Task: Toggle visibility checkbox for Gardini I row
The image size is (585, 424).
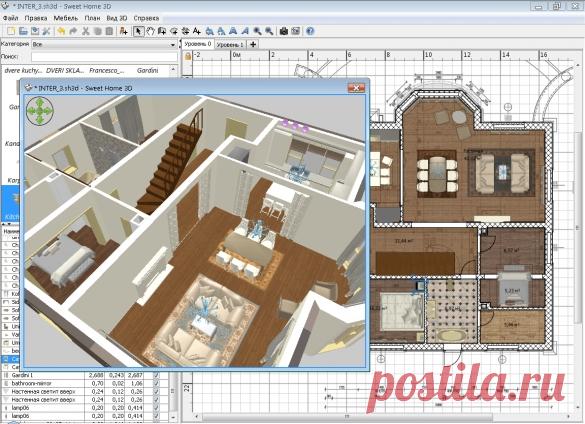Action: coord(156,375)
